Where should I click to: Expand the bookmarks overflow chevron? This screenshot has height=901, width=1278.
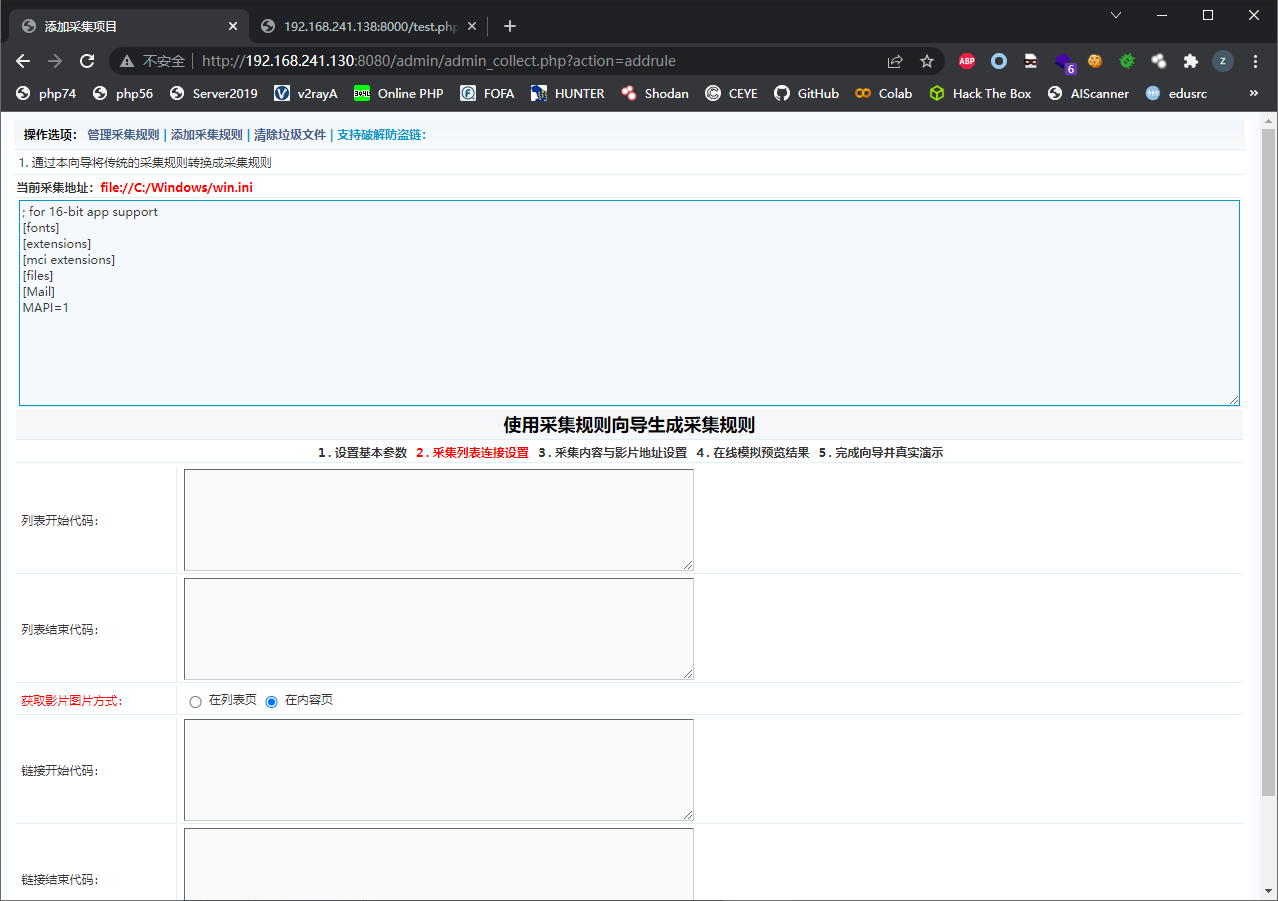pyautogui.click(x=1252, y=93)
